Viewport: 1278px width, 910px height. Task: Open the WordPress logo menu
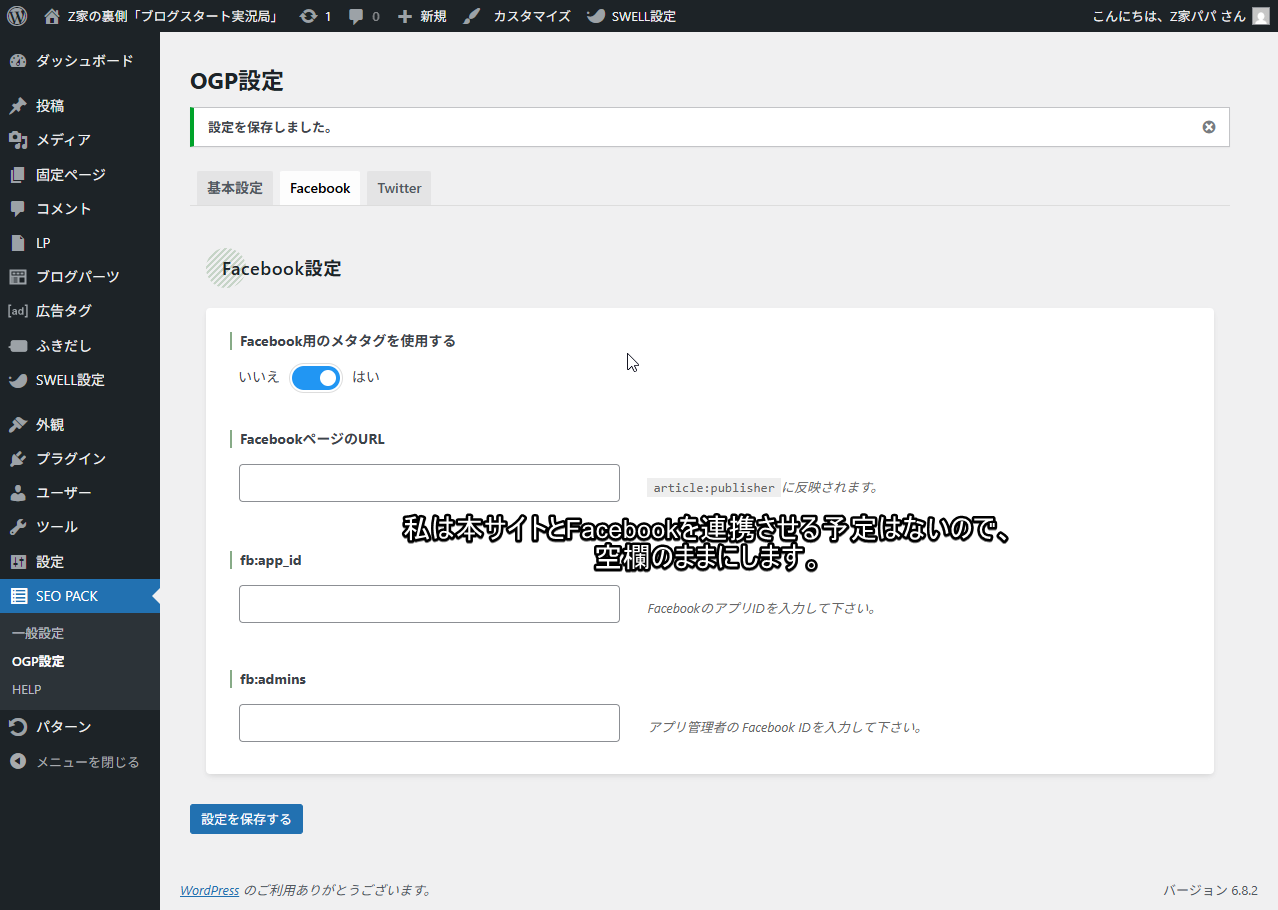point(17,16)
